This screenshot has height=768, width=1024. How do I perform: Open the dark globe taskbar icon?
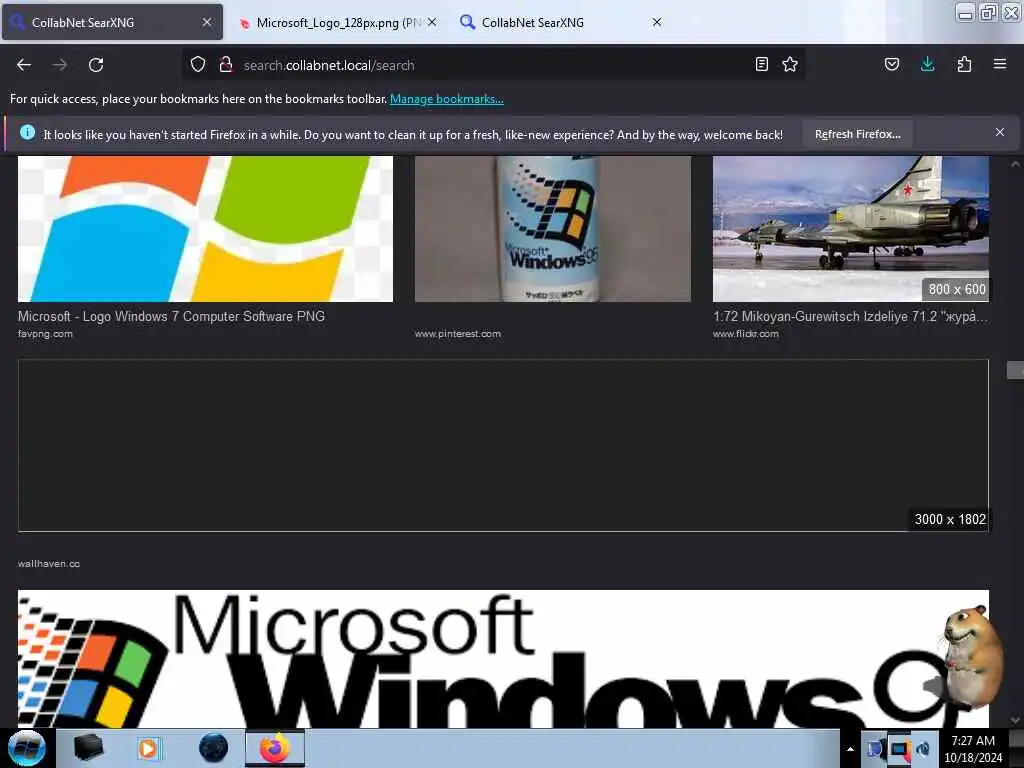(213, 748)
